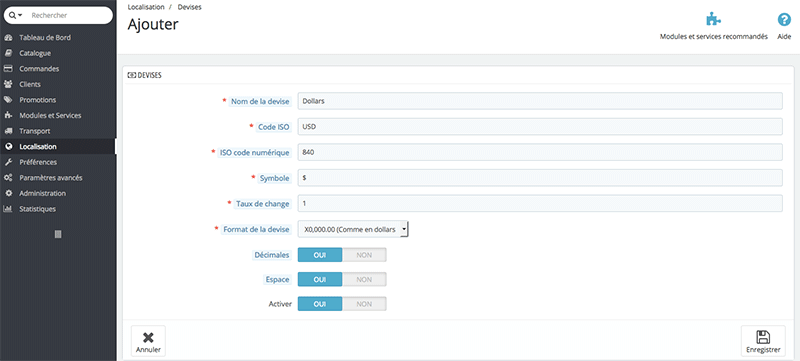Click the Aide label

(784, 37)
